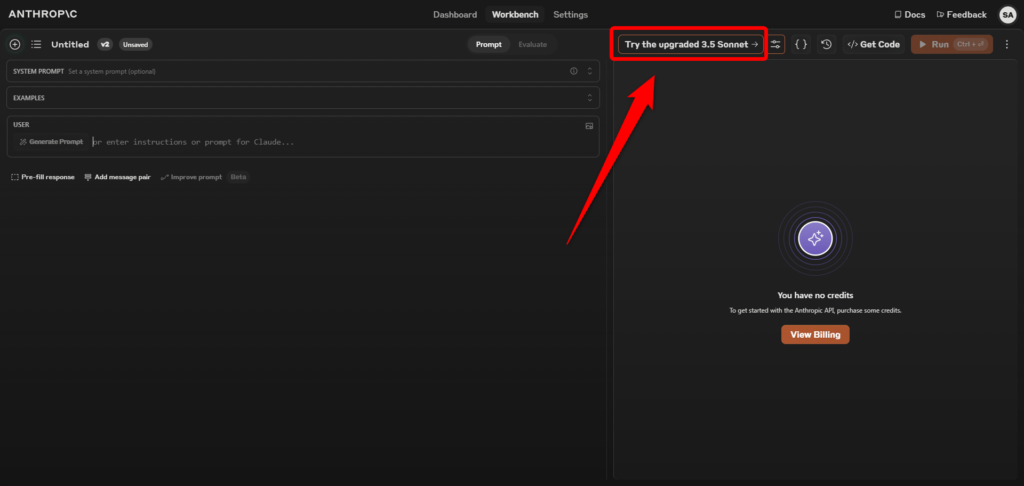Open the model settings sliders icon
Screen dimensions: 1024x486
click(775, 44)
